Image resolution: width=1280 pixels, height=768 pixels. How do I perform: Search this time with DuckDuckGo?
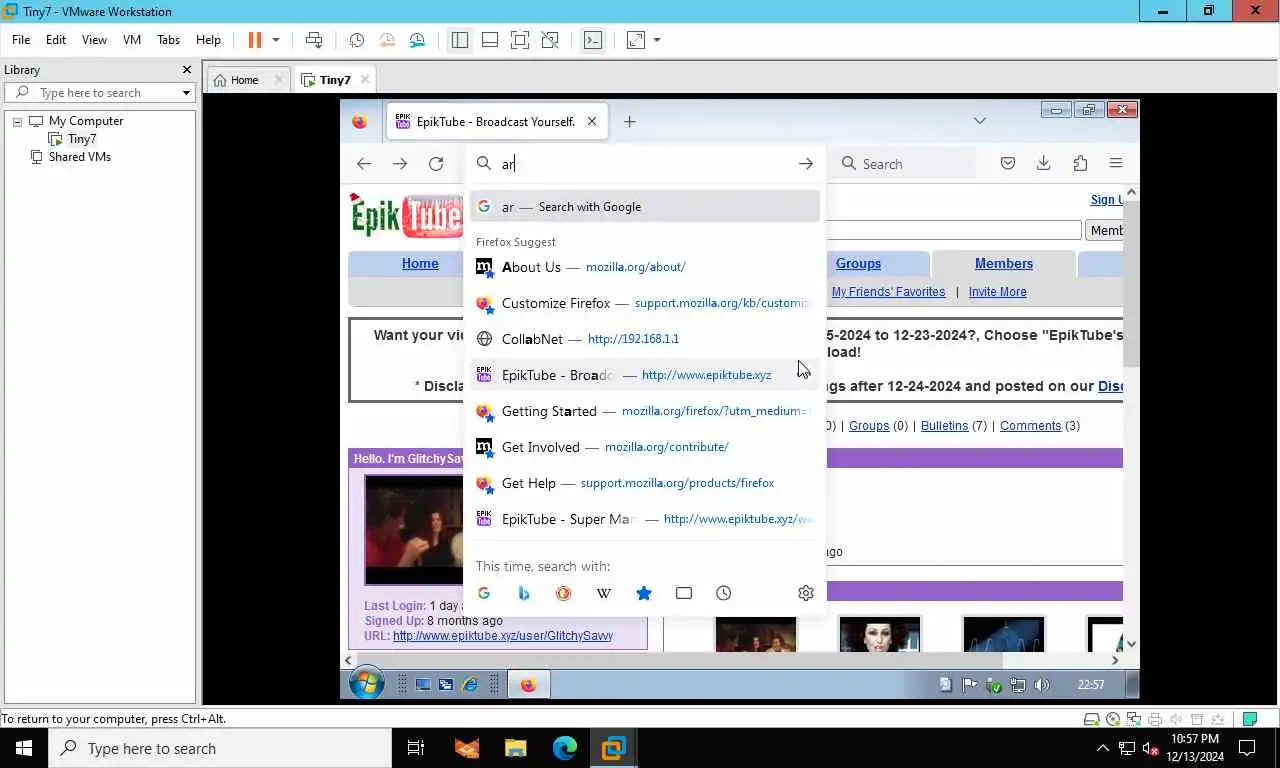coord(564,593)
